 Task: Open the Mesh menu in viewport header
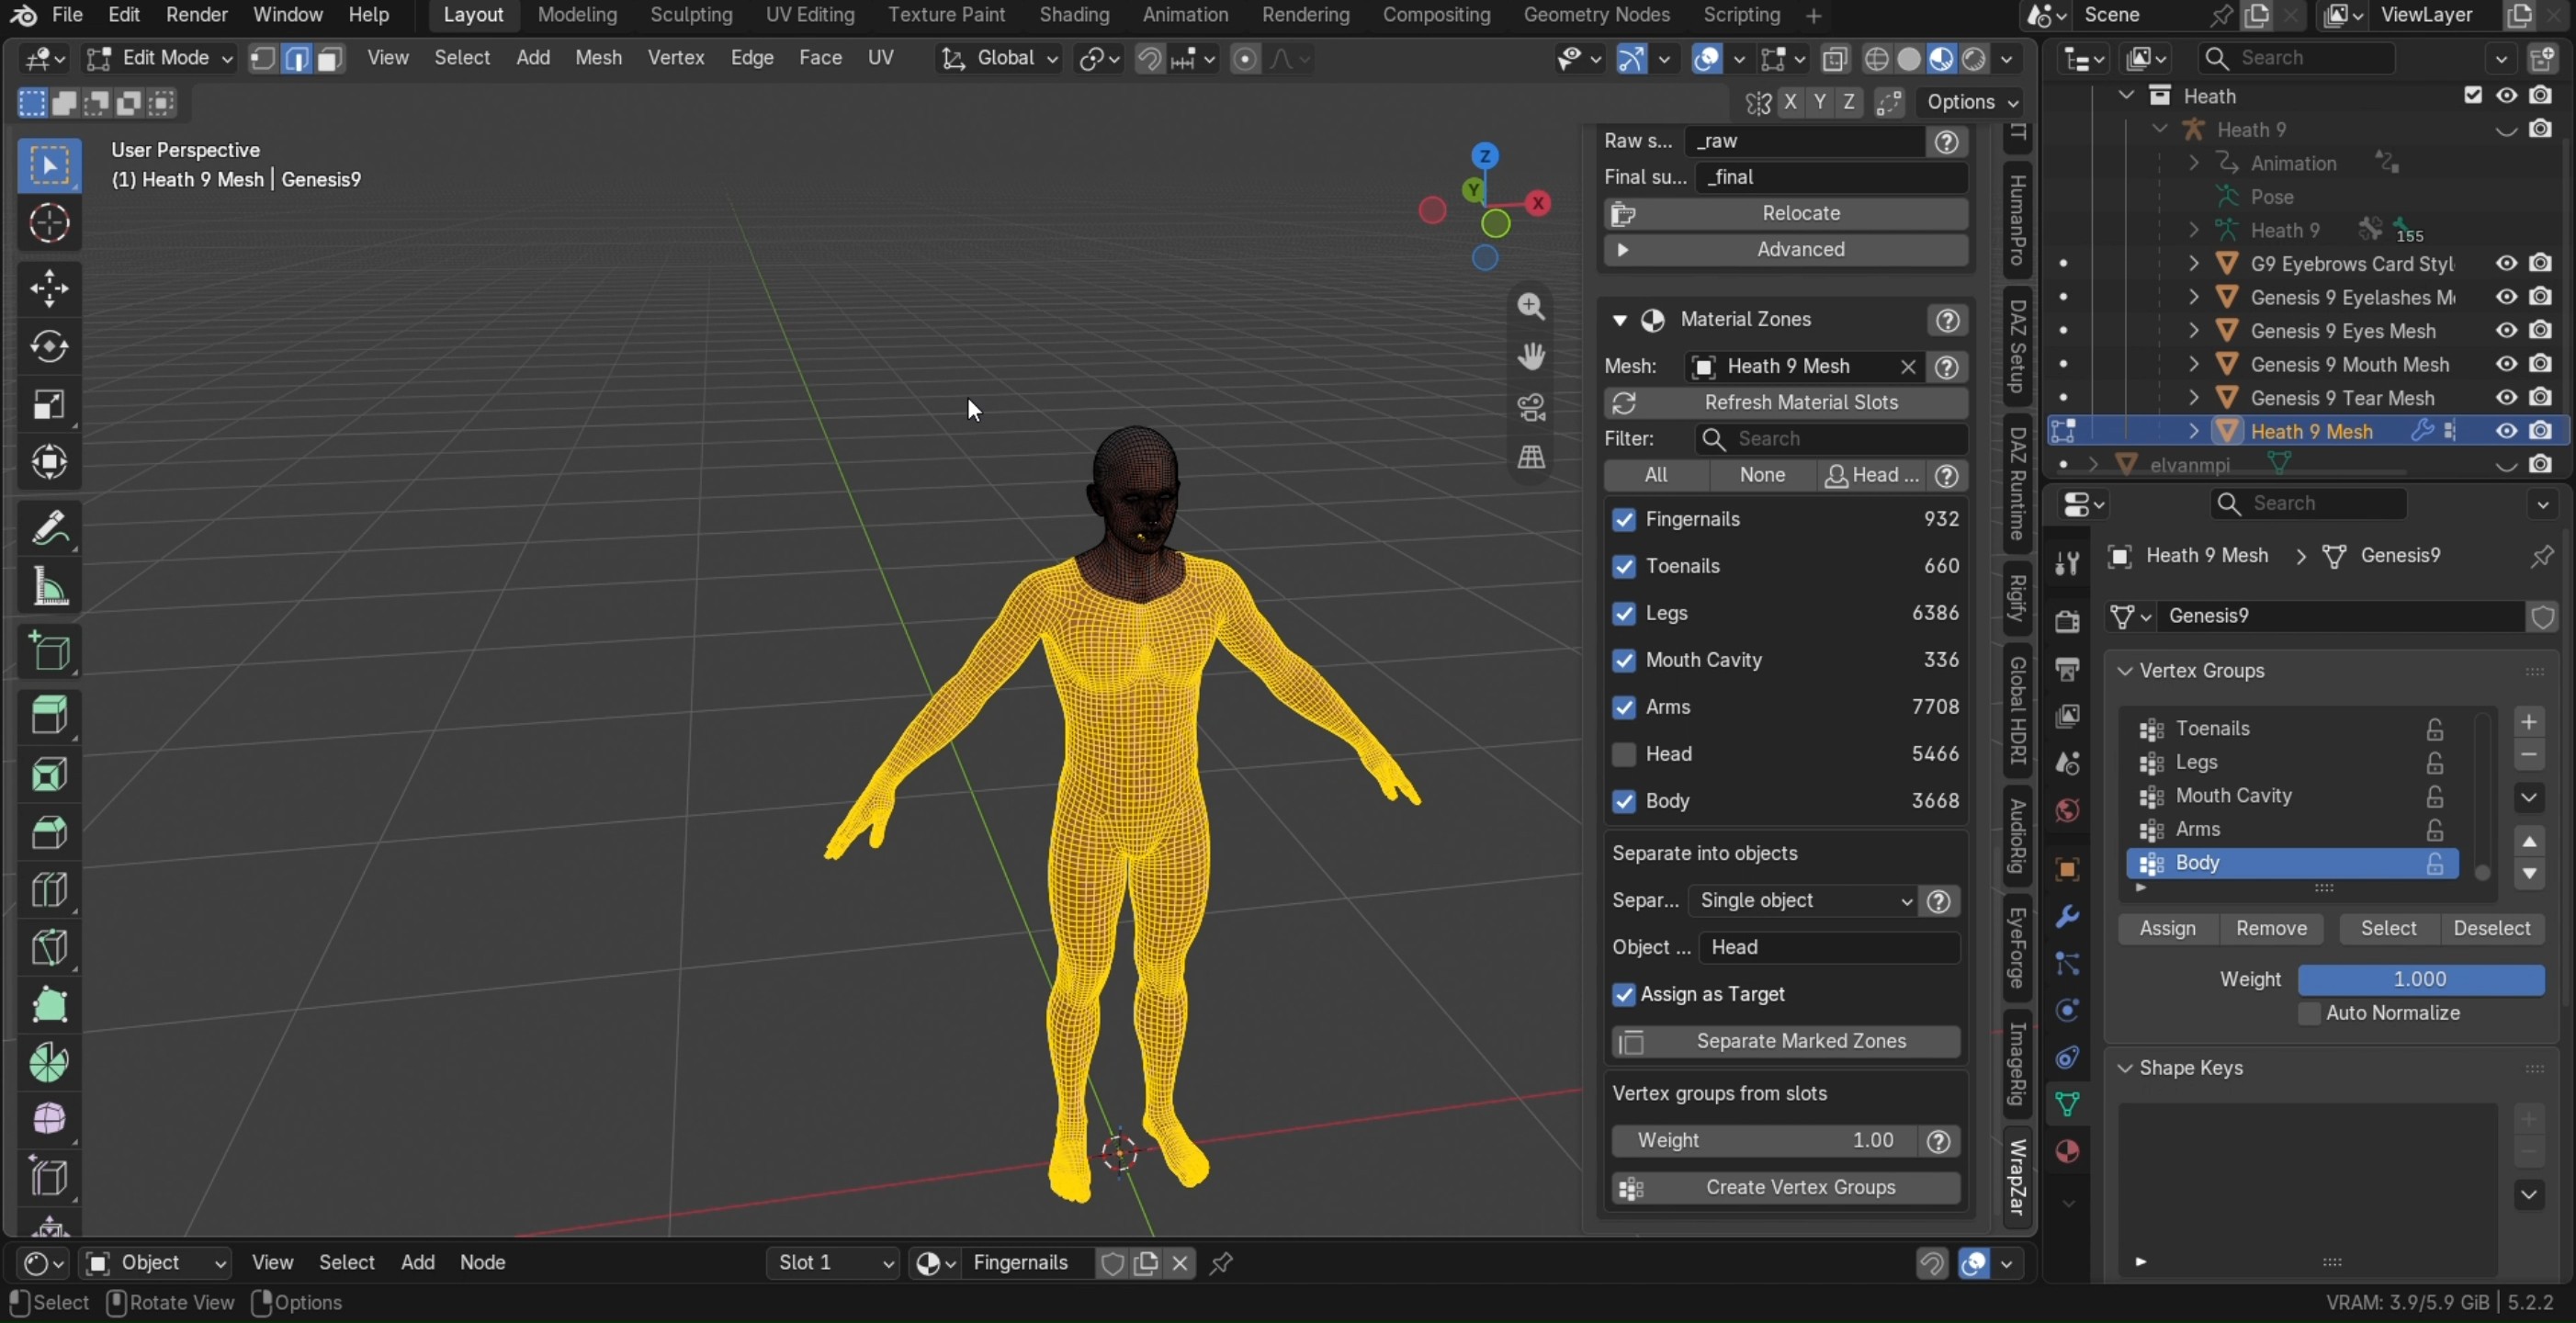pos(598,58)
